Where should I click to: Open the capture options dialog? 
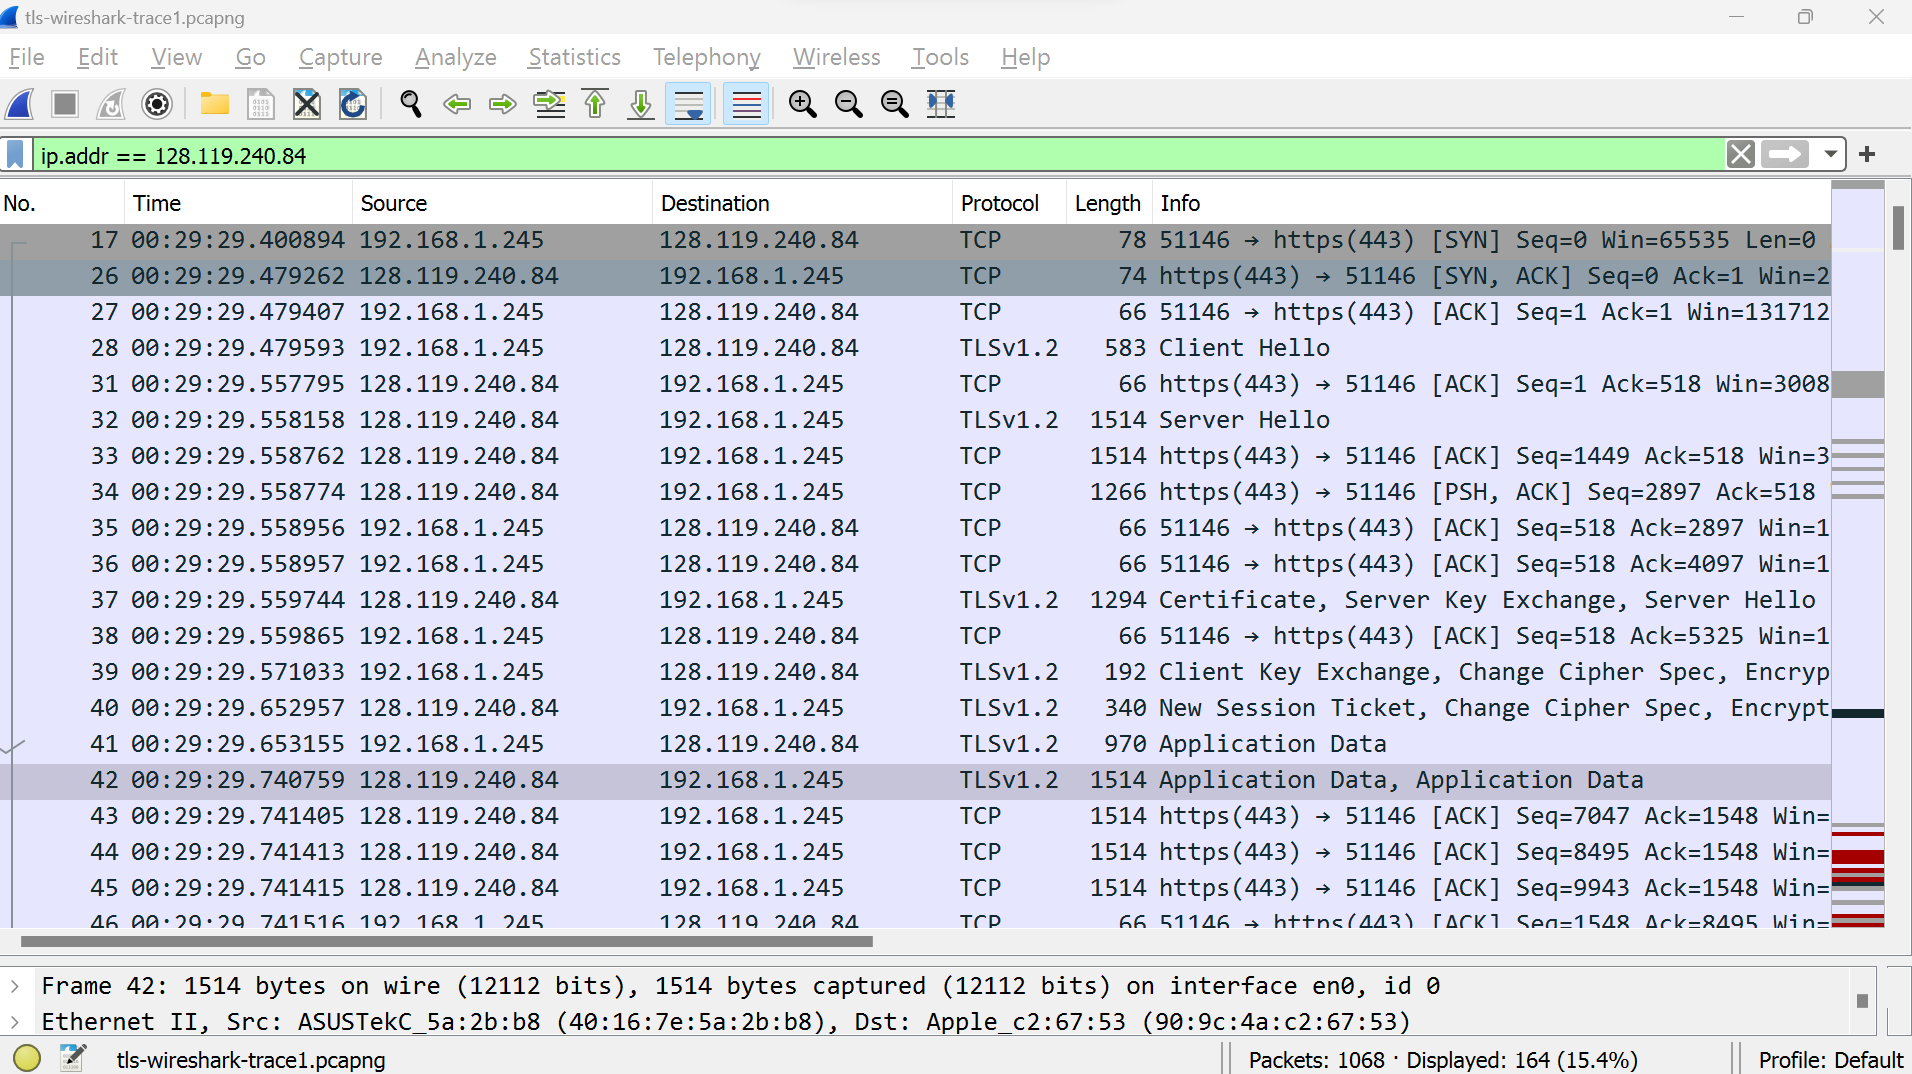tap(157, 104)
